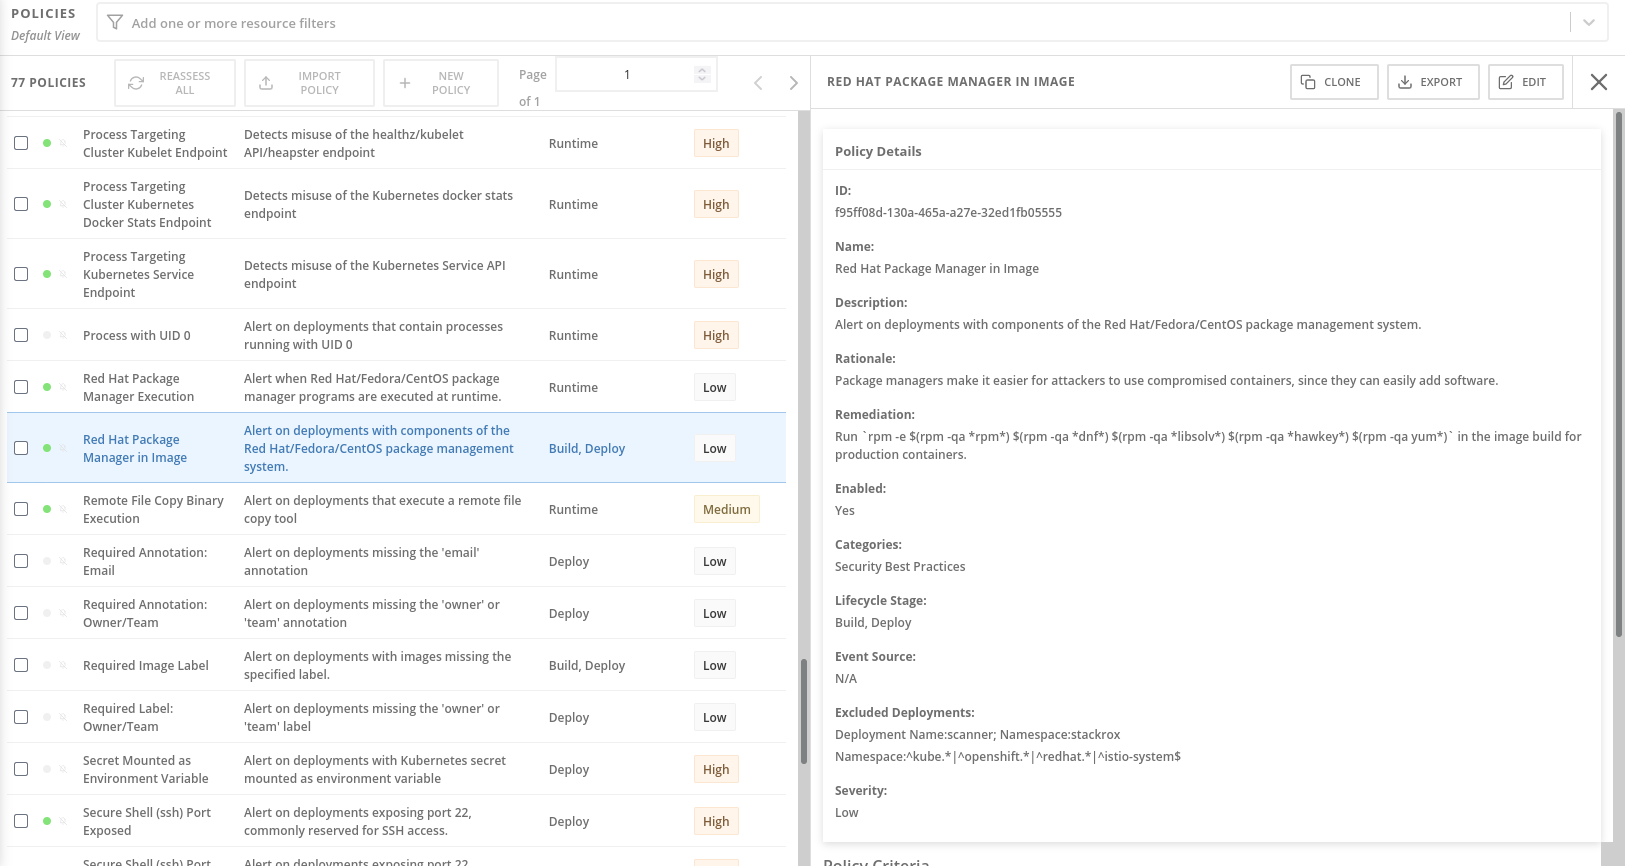Open Remote File Copy Binary Execution policy
This screenshot has width=1625, height=866.
click(x=153, y=509)
